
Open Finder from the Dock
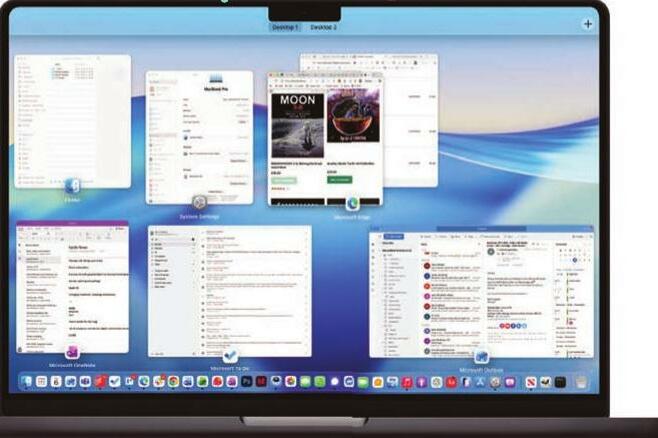click(27, 382)
